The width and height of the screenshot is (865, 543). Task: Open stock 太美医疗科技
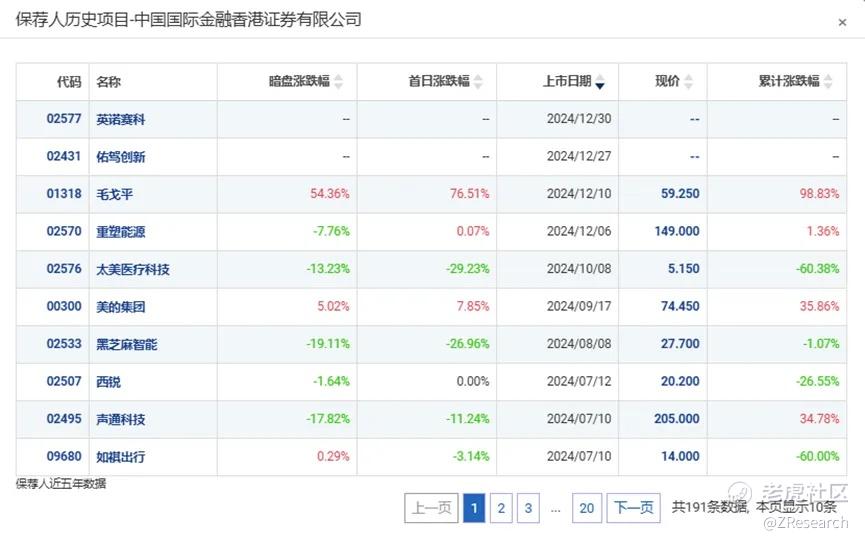pos(133,269)
